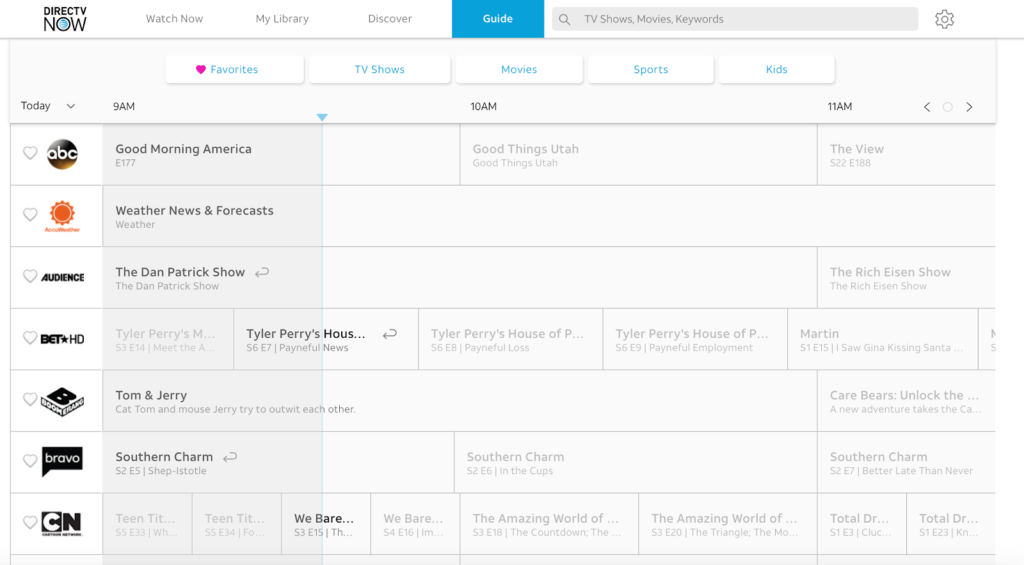Favorite the Boomerang channel heart
This screenshot has width=1024, height=565.
tap(30, 399)
